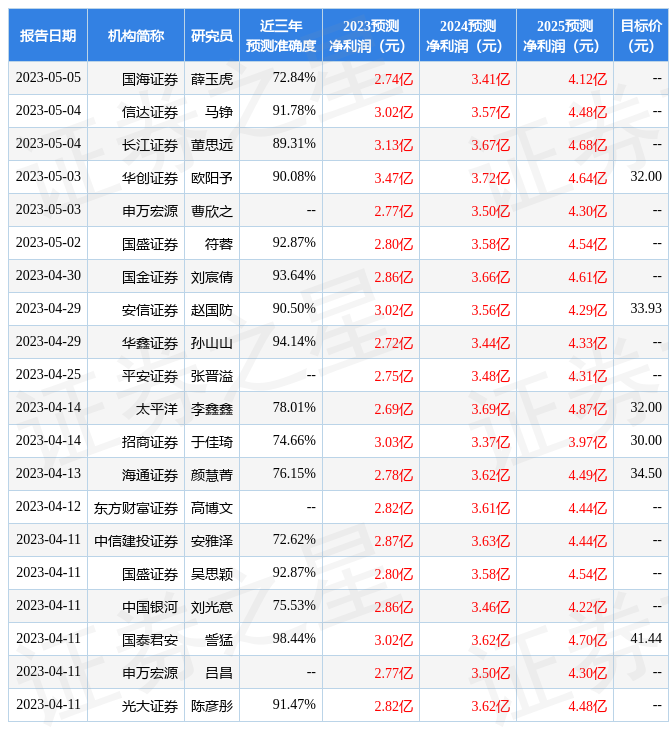The height and width of the screenshot is (730, 669).
Task: Click researcher name 于佳琦
Action: tap(212, 442)
